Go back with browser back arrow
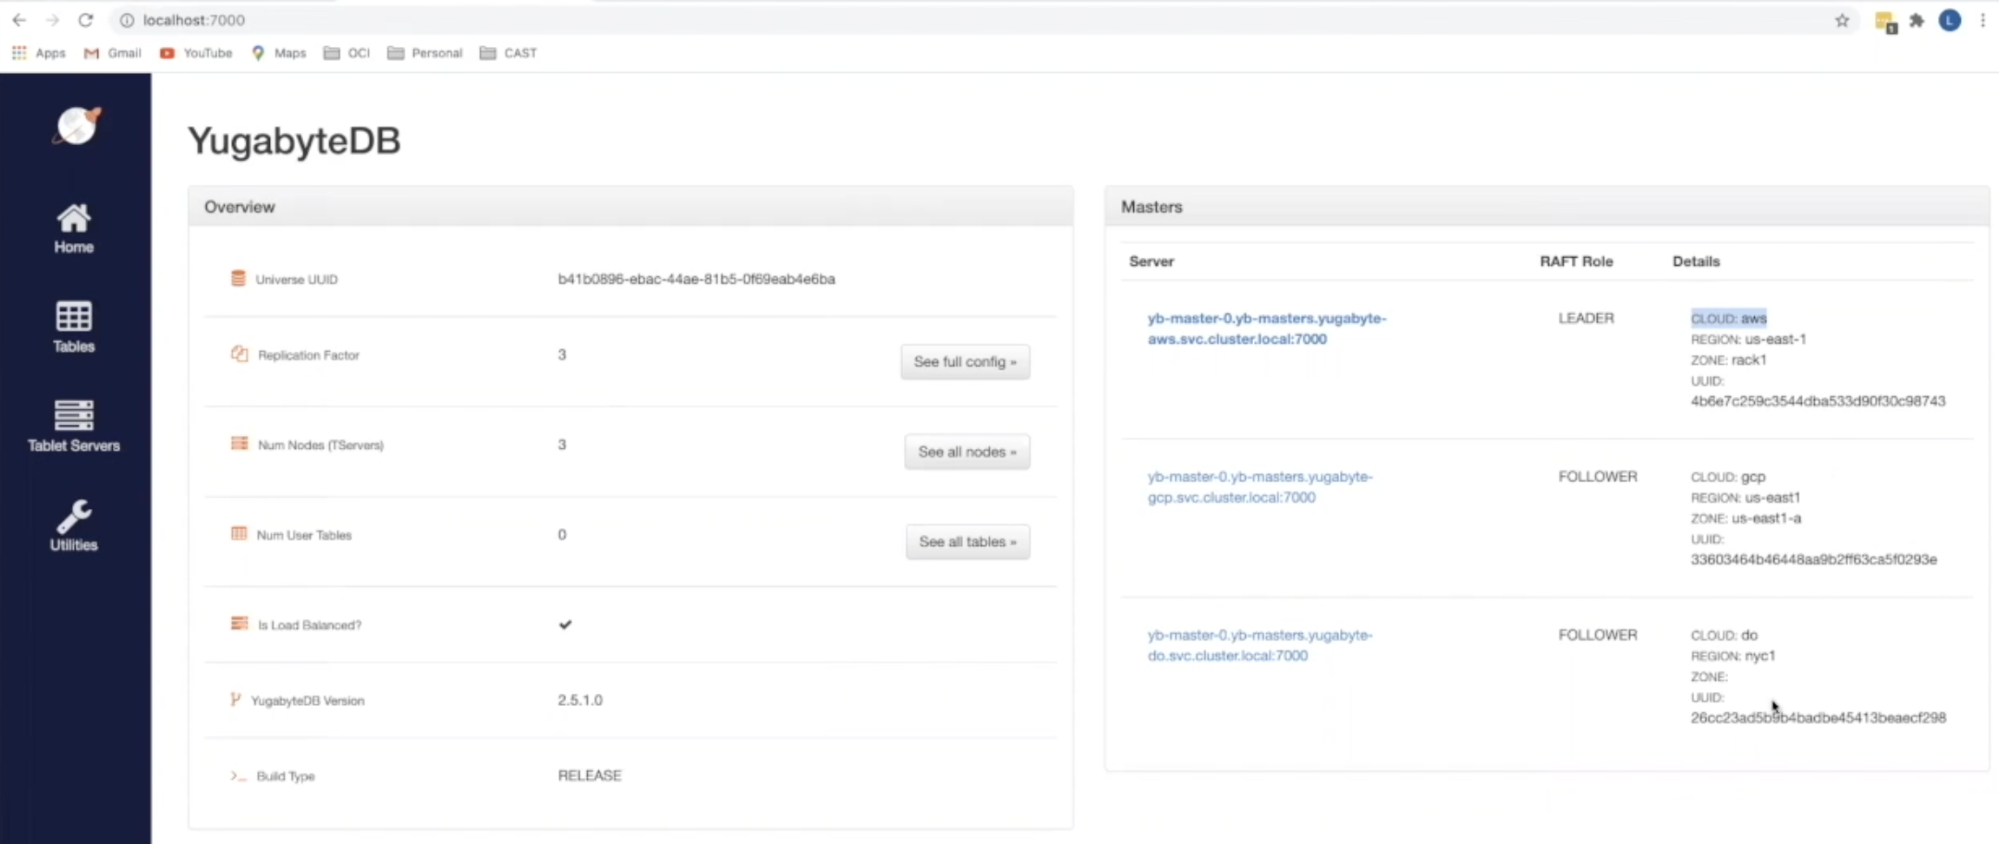The width and height of the screenshot is (1999, 845). [19, 20]
